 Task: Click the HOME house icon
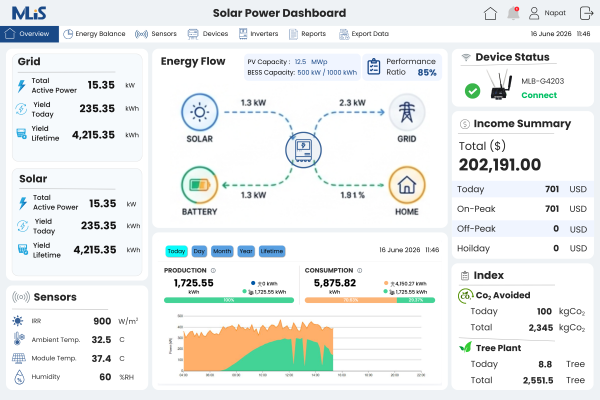[406, 185]
